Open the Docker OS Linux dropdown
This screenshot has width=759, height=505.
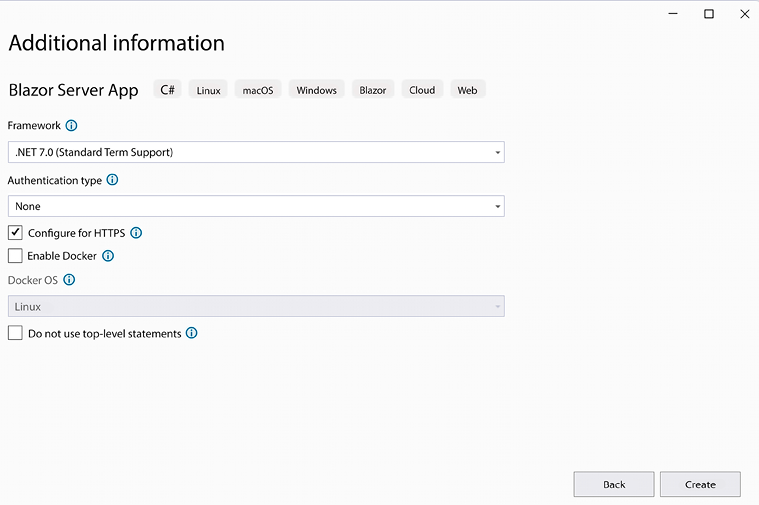256,306
